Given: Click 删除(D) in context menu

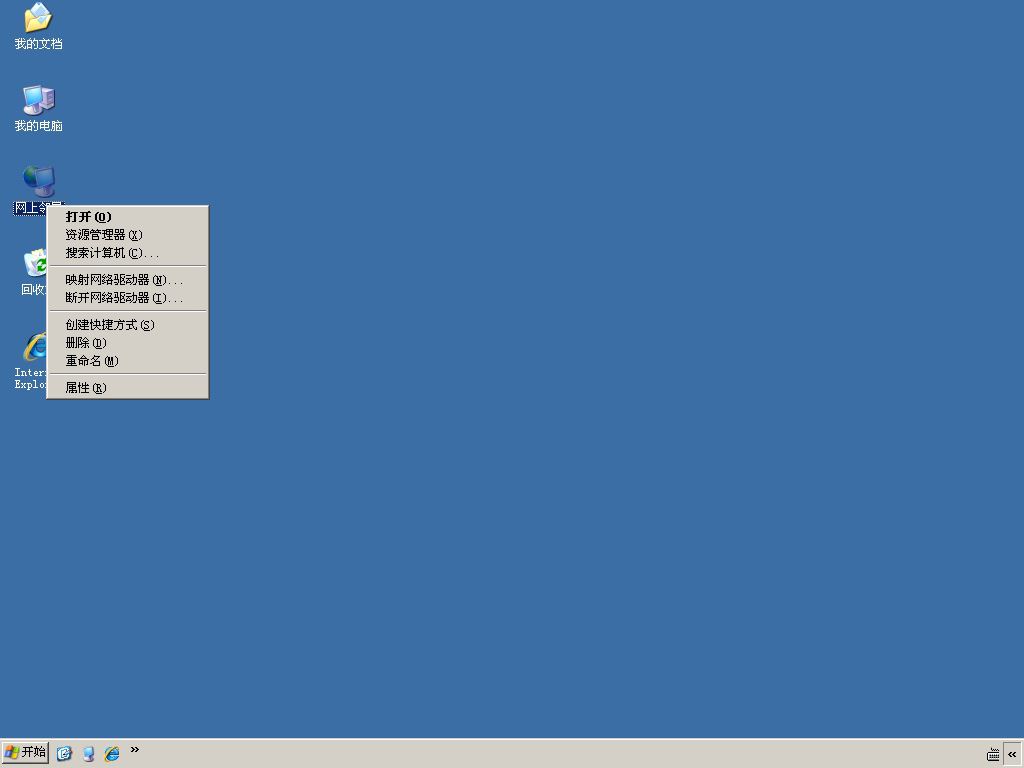Looking at the screenshot, I should tap(128, 343).
